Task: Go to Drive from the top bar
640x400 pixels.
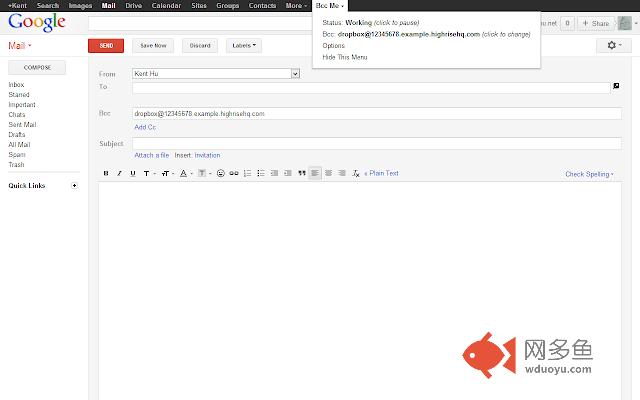Action: [x=133, y=6]
